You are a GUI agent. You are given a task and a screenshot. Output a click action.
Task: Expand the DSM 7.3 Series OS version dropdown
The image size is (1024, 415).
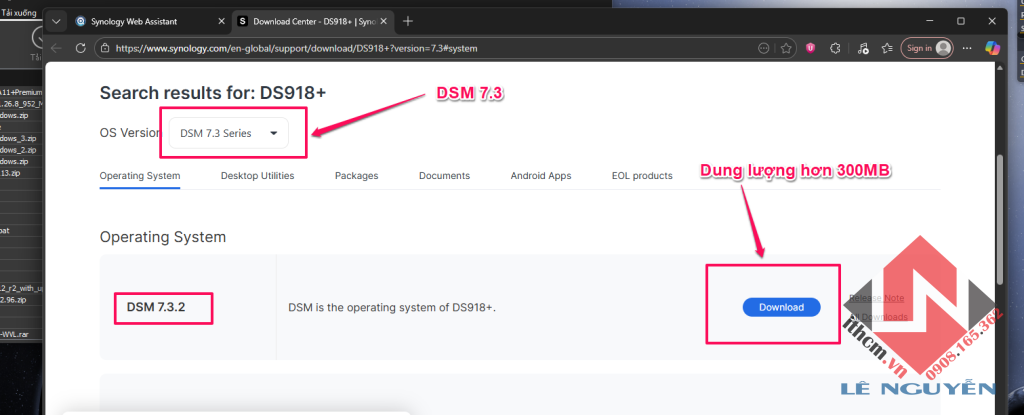tap(229, 133)
